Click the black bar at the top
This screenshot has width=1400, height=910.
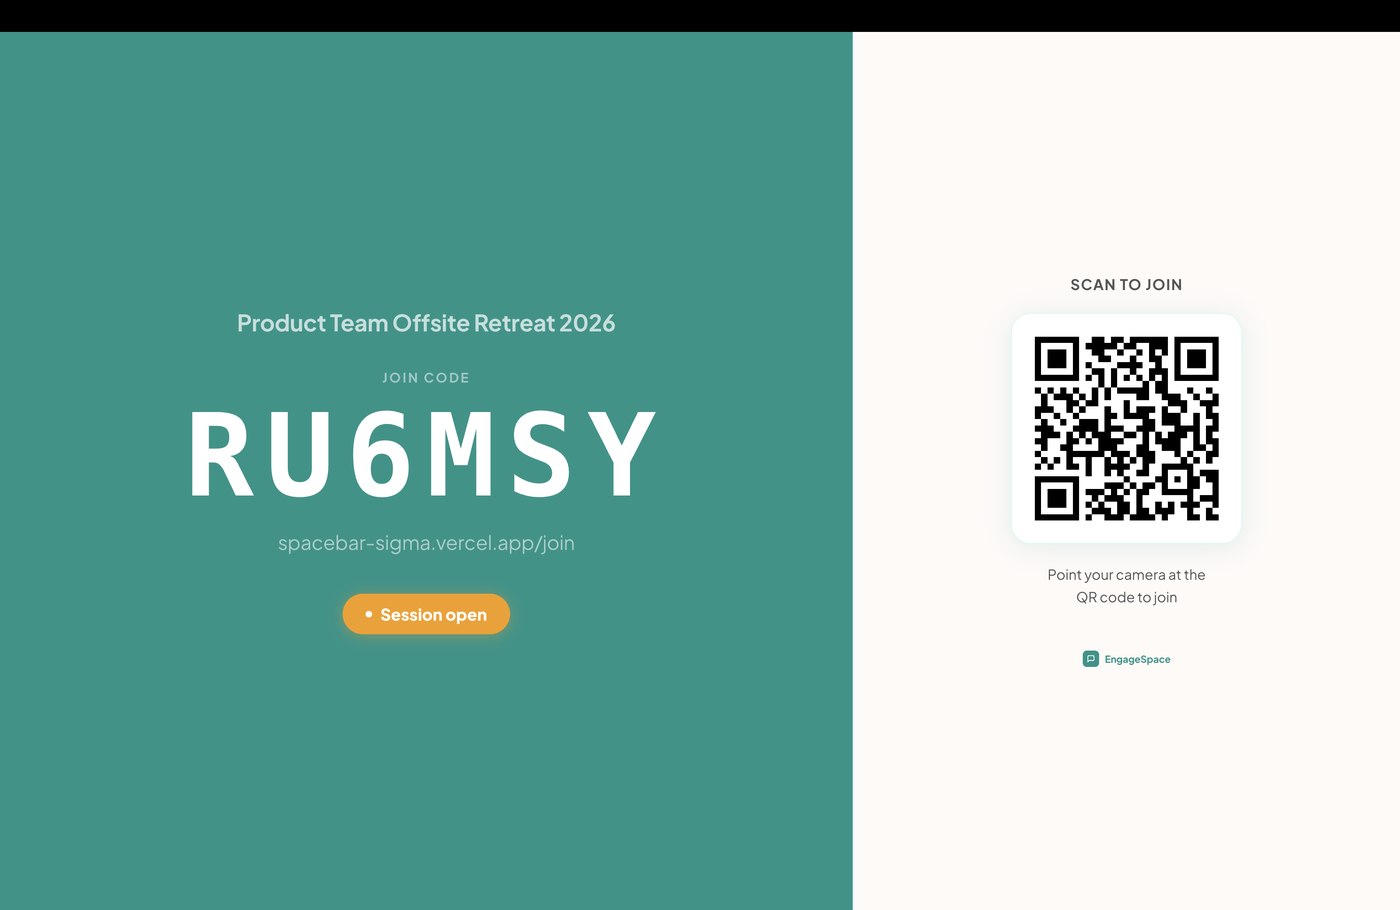[x=700, y=16]
